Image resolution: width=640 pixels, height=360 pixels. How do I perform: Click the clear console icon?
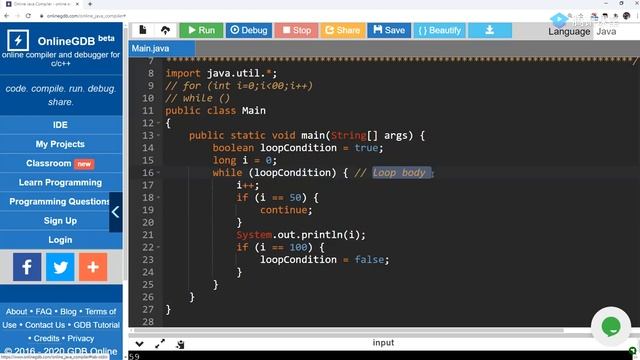point(180,344)
